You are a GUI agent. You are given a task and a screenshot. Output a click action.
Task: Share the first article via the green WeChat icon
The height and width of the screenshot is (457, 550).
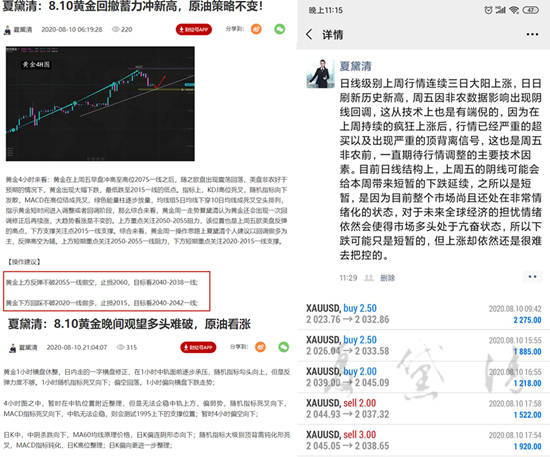(280, 29)
